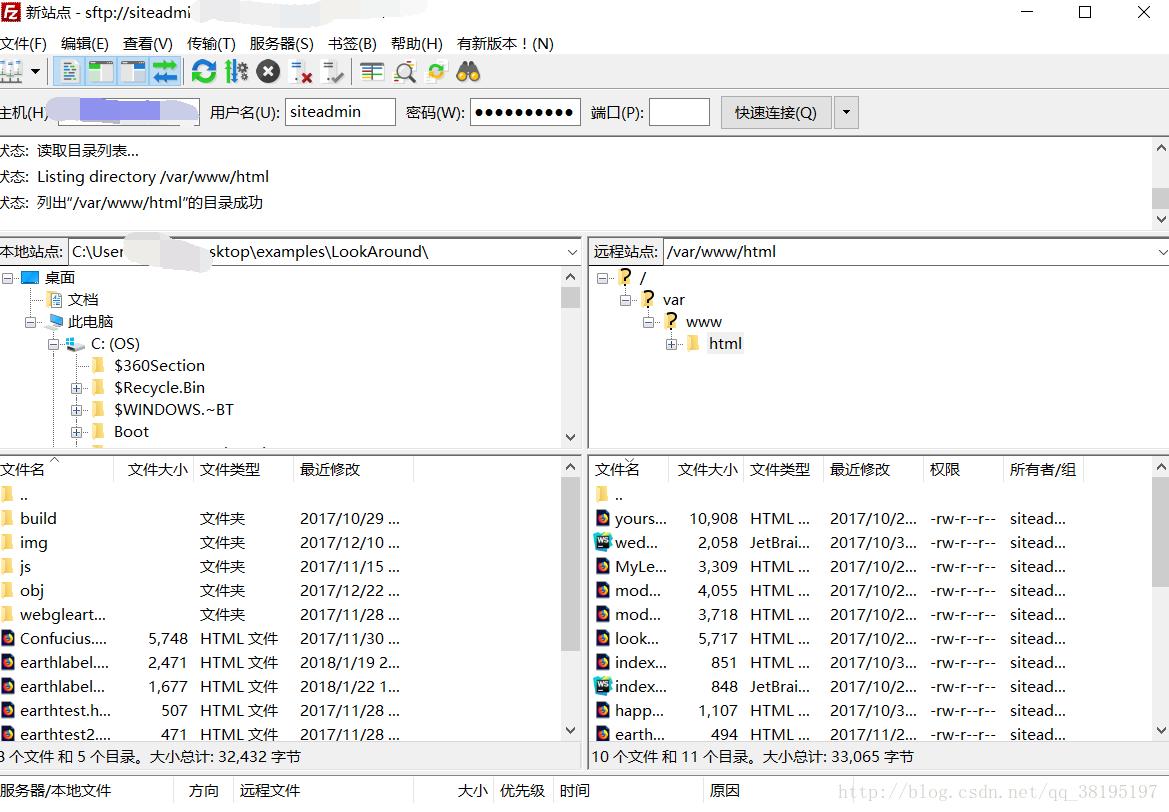The height and width of the screenshot is (812, 1169).
Task: Sort remote files by 权限 column
Action: point(963,470)
